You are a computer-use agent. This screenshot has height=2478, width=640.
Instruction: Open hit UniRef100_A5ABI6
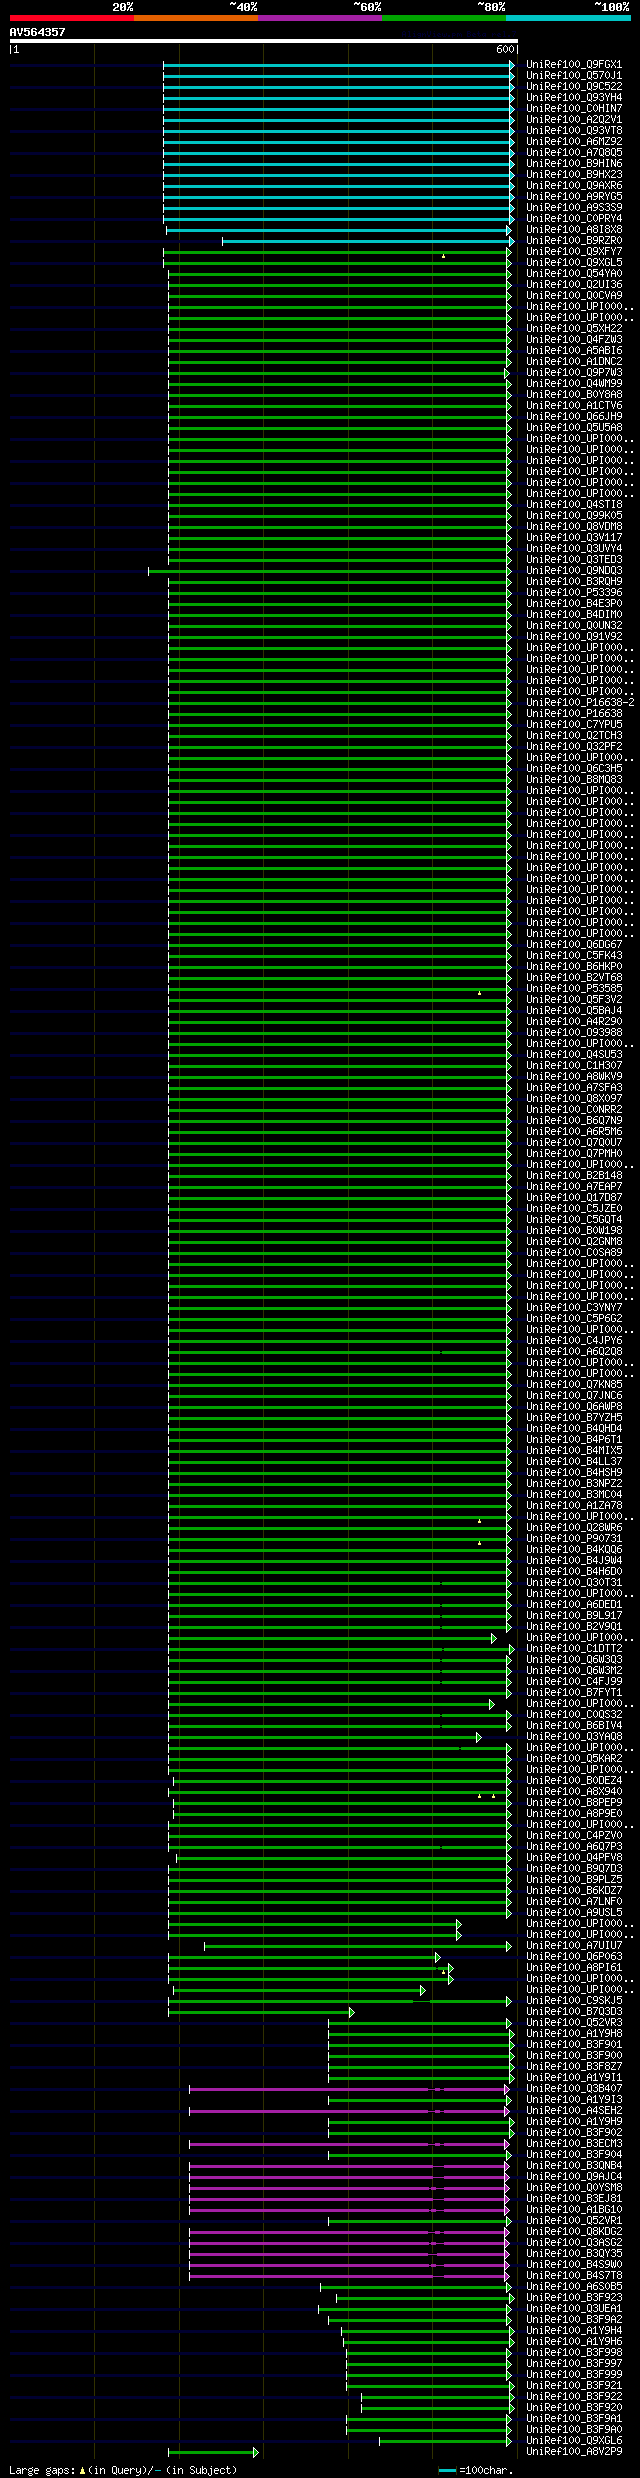coord(574,351)
